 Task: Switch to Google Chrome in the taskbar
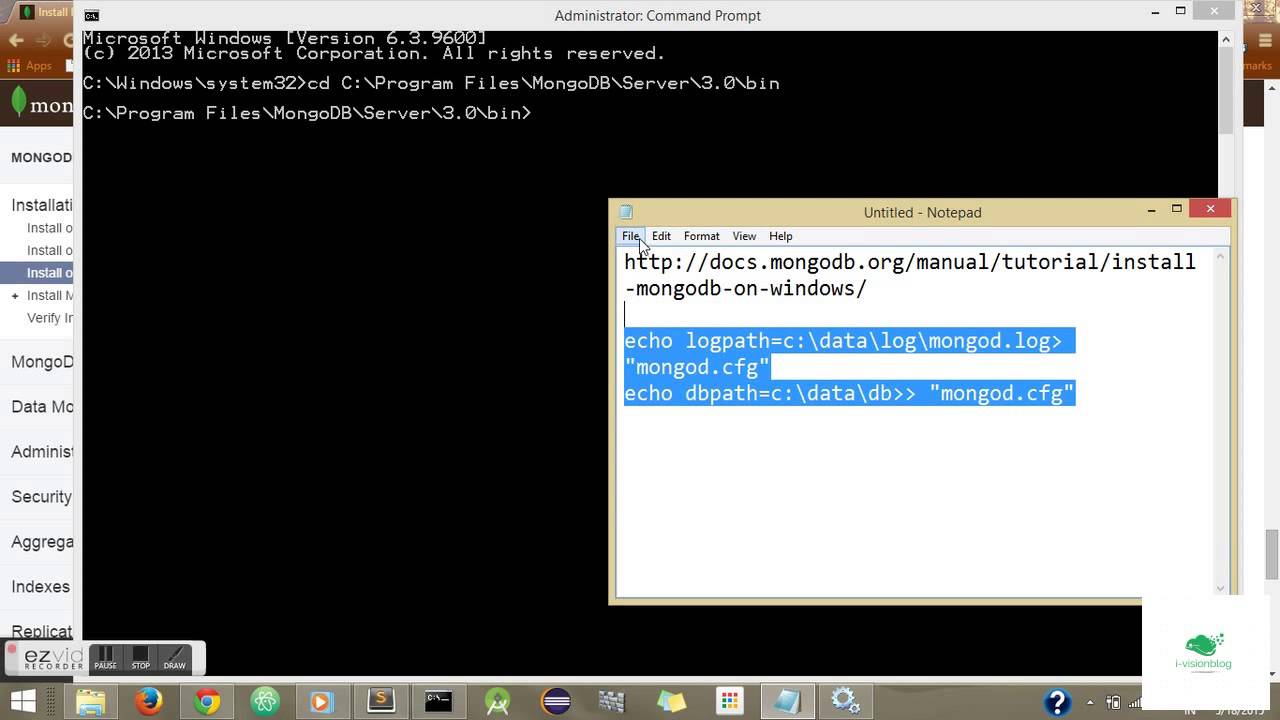point(207,701)
